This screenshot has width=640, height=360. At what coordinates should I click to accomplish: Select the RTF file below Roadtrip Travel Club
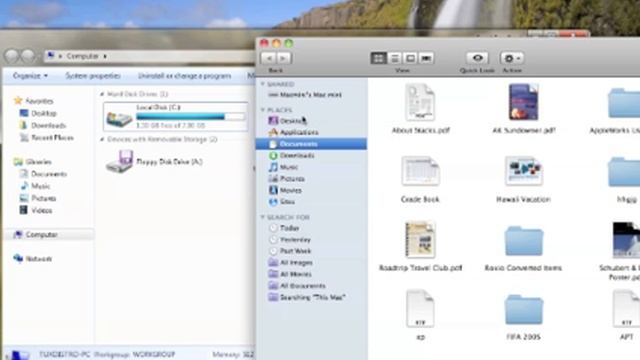click(420, 314)
